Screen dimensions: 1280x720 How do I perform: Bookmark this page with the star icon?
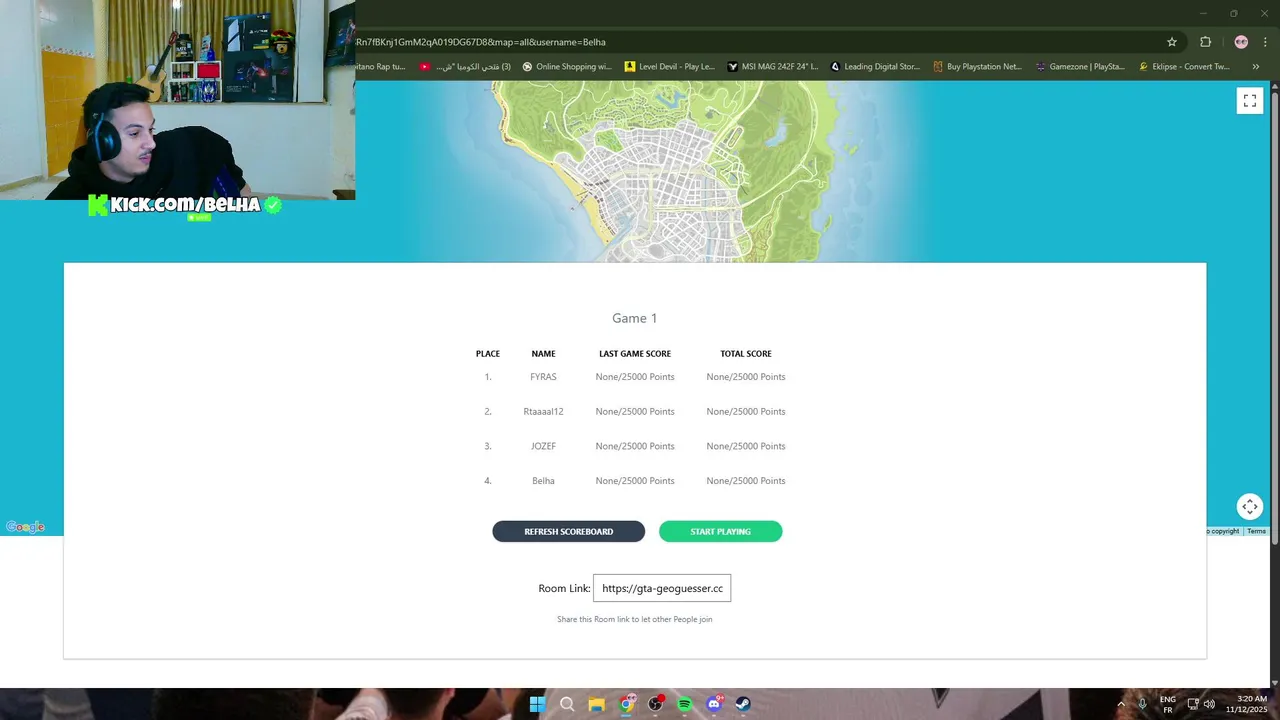(x=1172, y=42)
